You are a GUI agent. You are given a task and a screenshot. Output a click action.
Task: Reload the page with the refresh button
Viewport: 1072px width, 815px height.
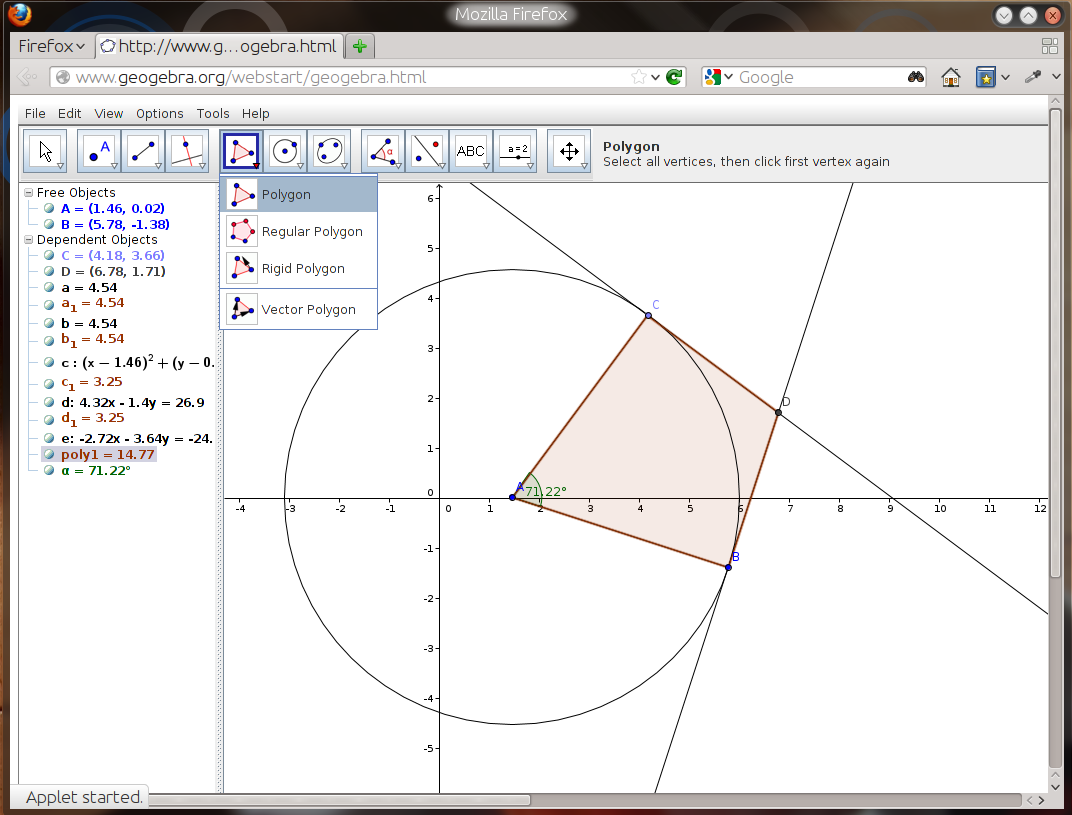(674, 77)
